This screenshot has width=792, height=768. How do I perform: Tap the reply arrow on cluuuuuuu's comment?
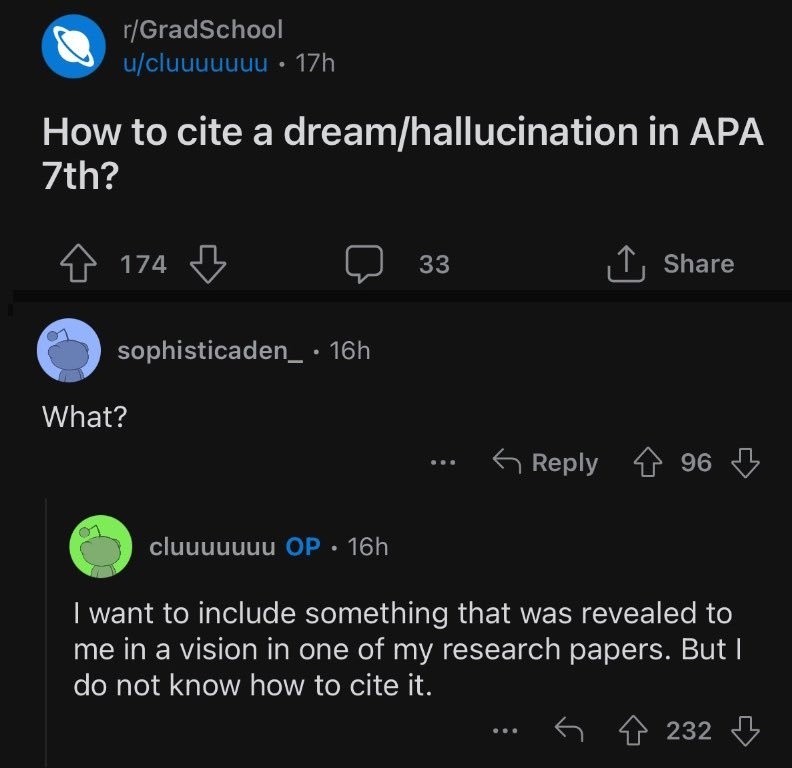[569, 730]
